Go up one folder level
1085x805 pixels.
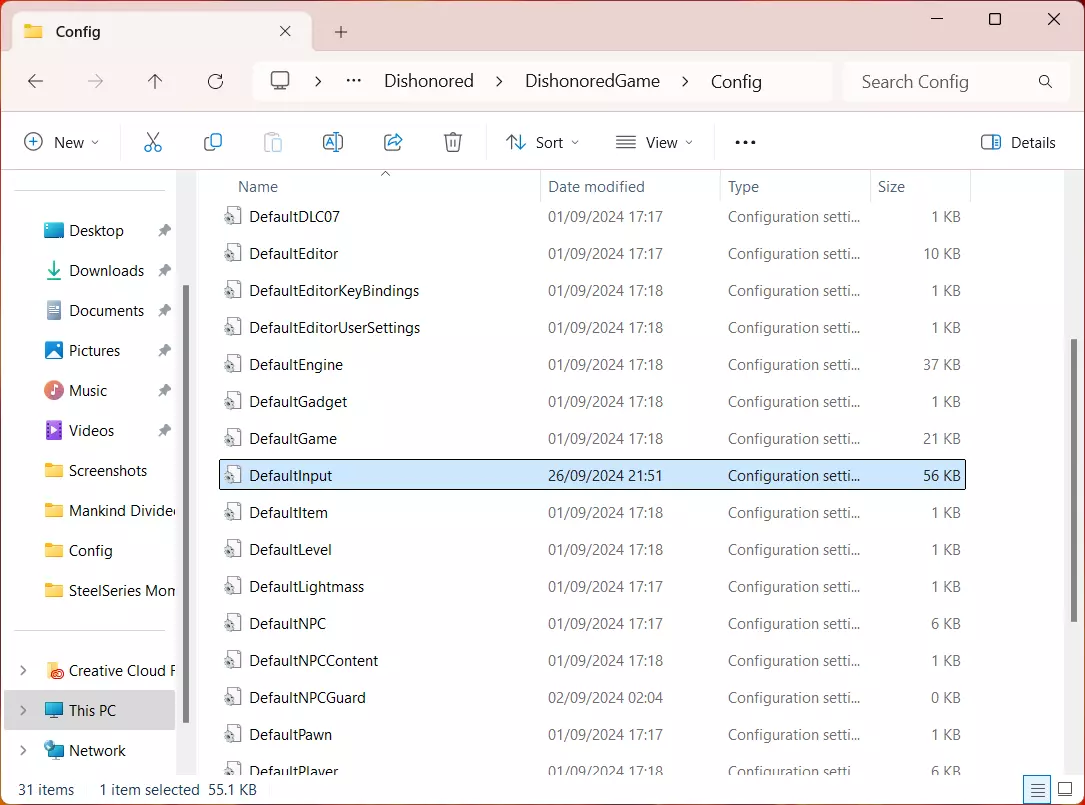coord(155,82)
